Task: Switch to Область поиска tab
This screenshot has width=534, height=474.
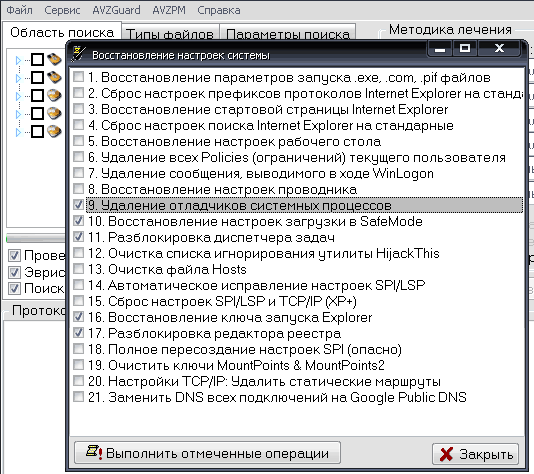Action: coord(62,32)
